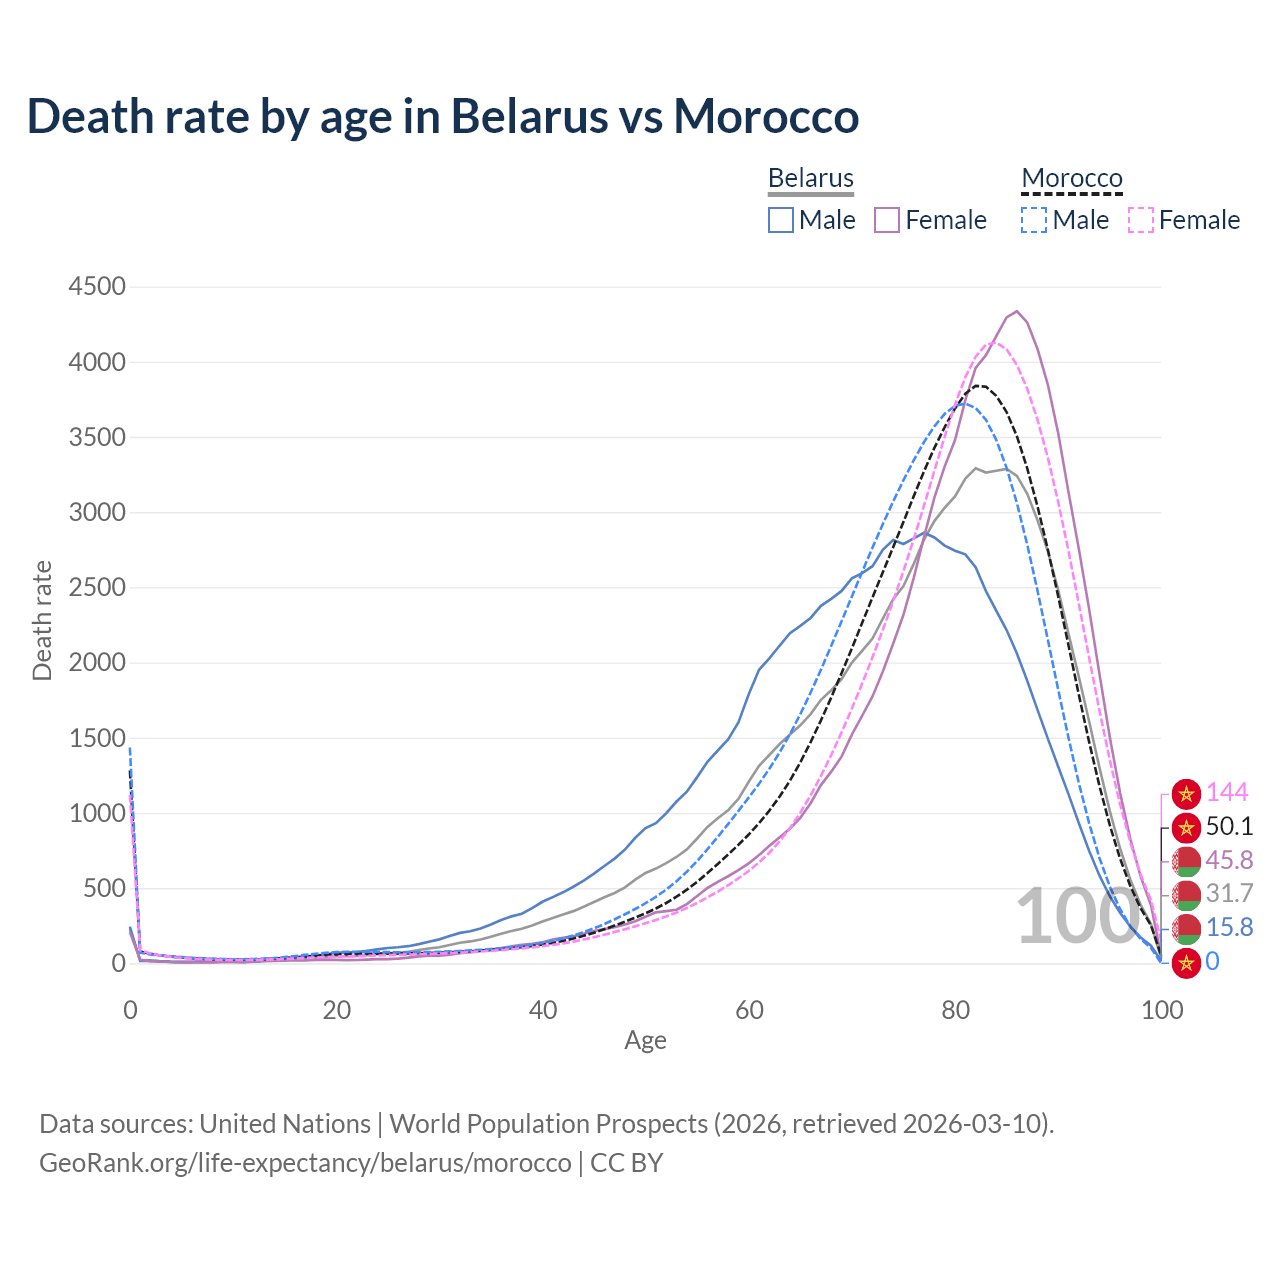Toggle the Belarus Female legend checkbox
The width and height of the screenshot is (1280, 1280).
887,220
